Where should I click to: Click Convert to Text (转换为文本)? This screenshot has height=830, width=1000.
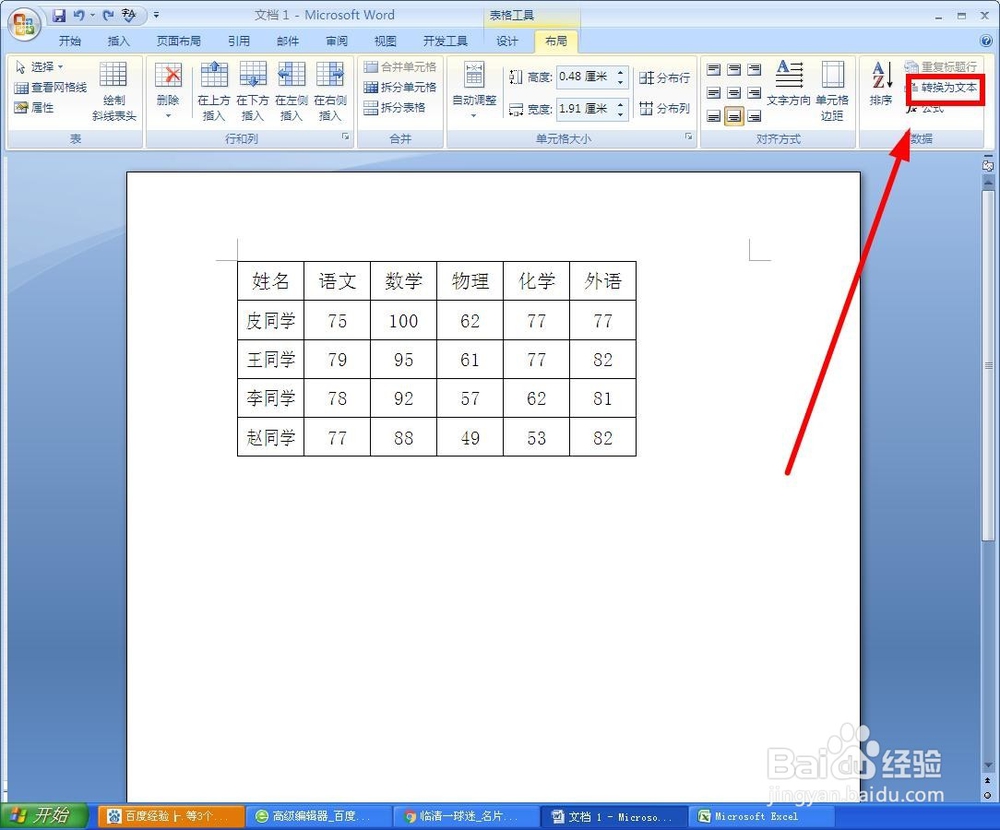(x=944, y=87)
